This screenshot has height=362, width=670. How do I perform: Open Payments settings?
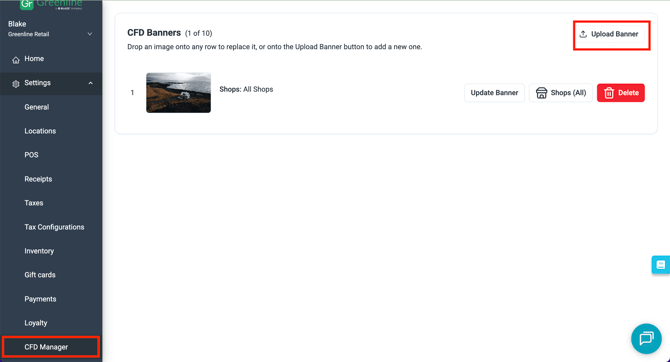point(40,299)
